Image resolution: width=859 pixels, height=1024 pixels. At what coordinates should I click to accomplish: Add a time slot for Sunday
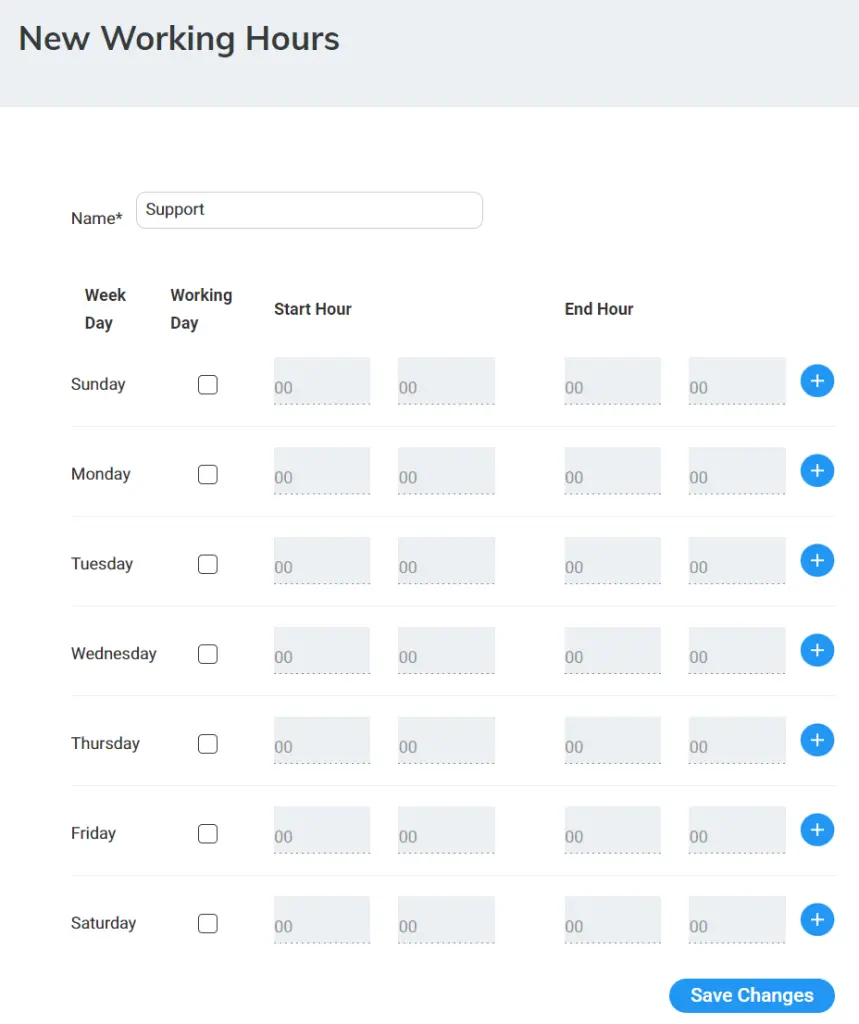point(817,381)
